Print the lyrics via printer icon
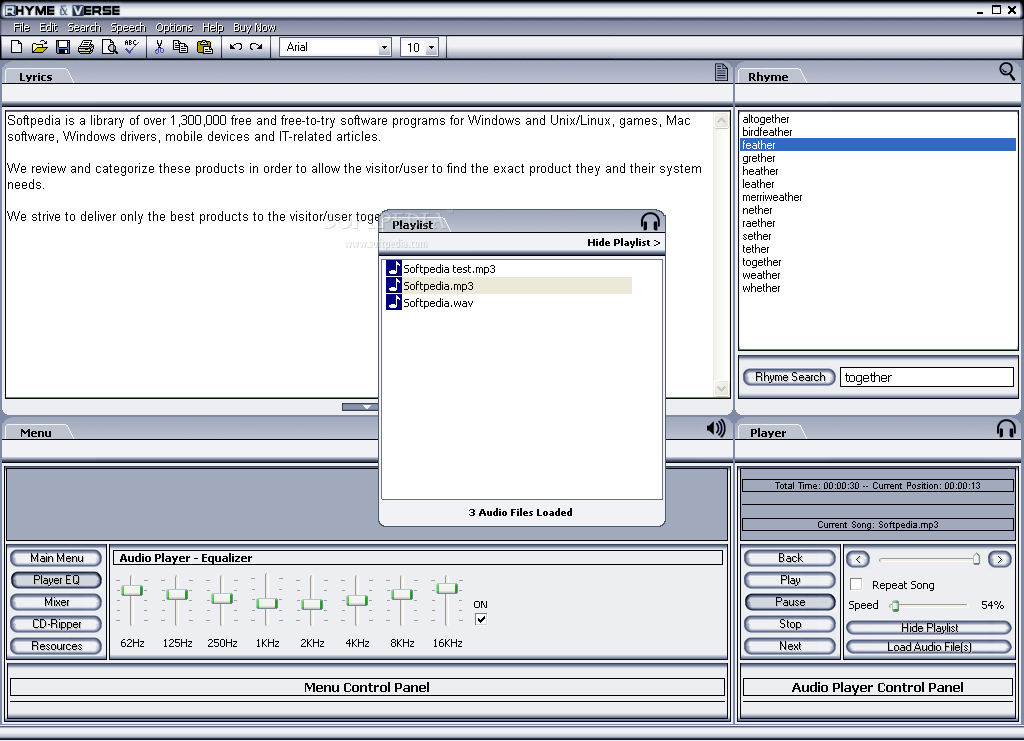 tap(86, 47)
